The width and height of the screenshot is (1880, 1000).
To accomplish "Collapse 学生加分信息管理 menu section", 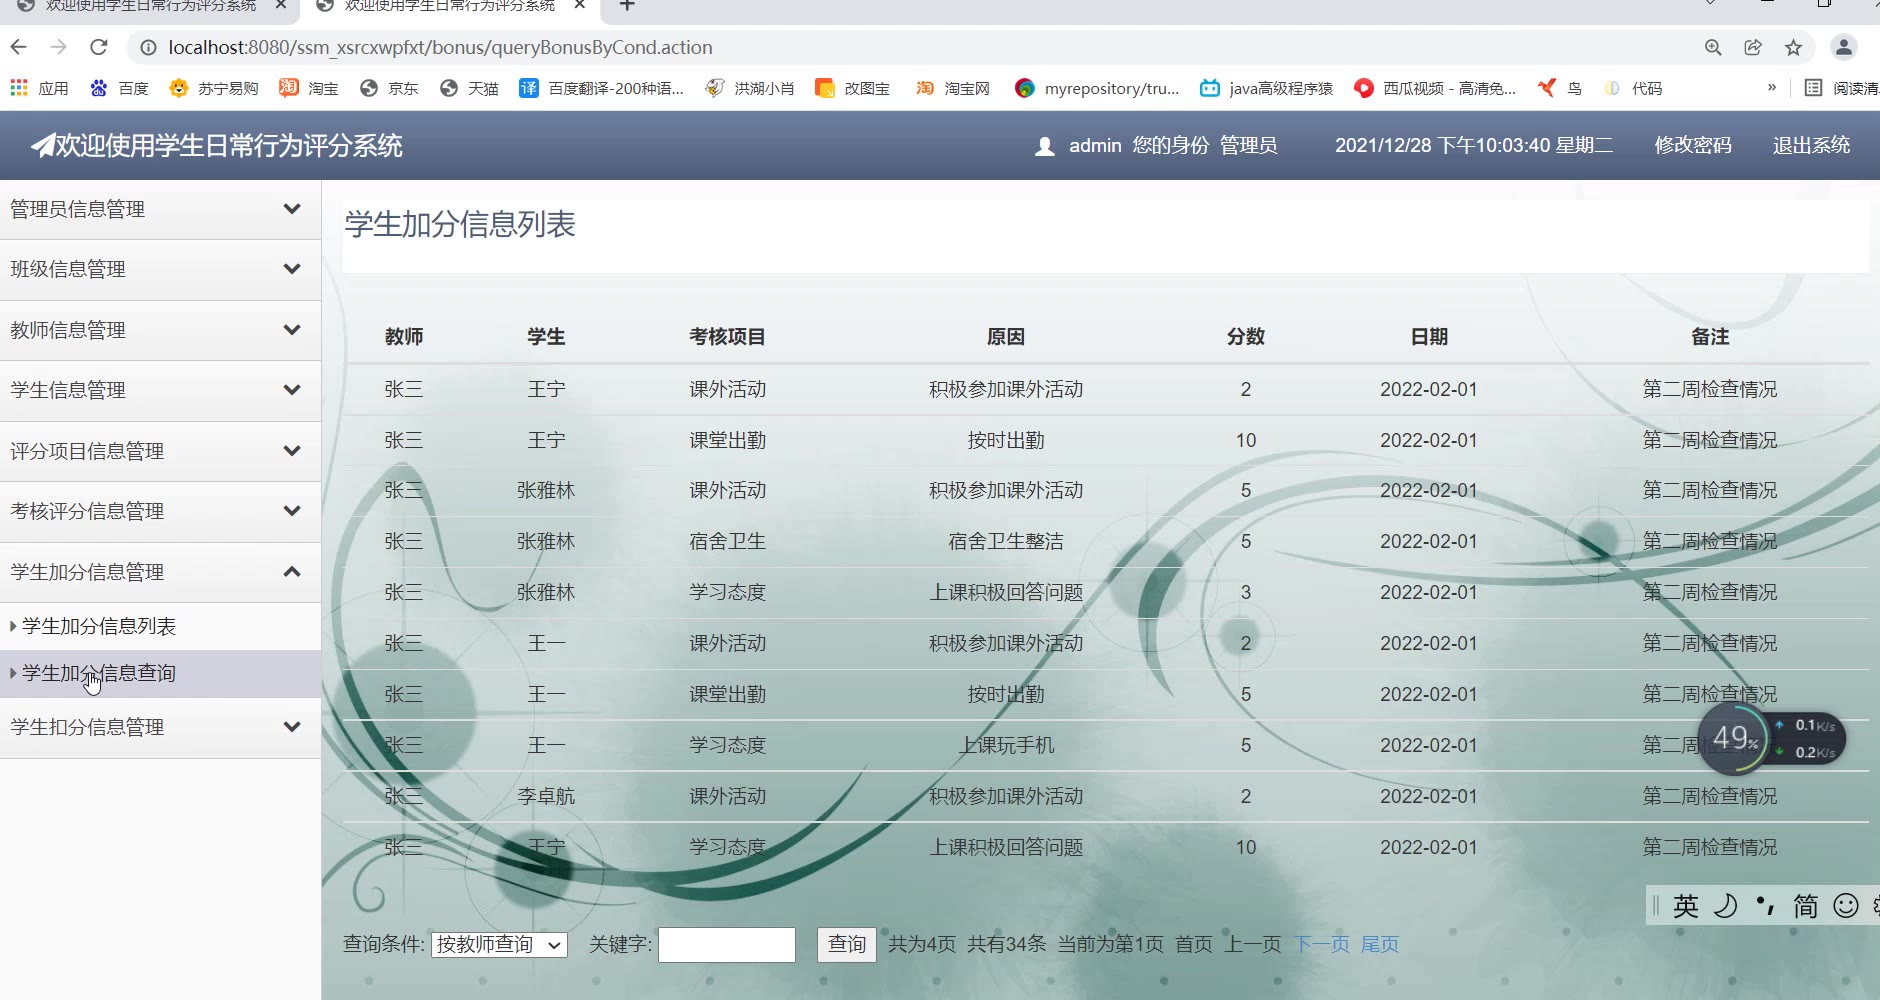I will (x=160, y=572).
